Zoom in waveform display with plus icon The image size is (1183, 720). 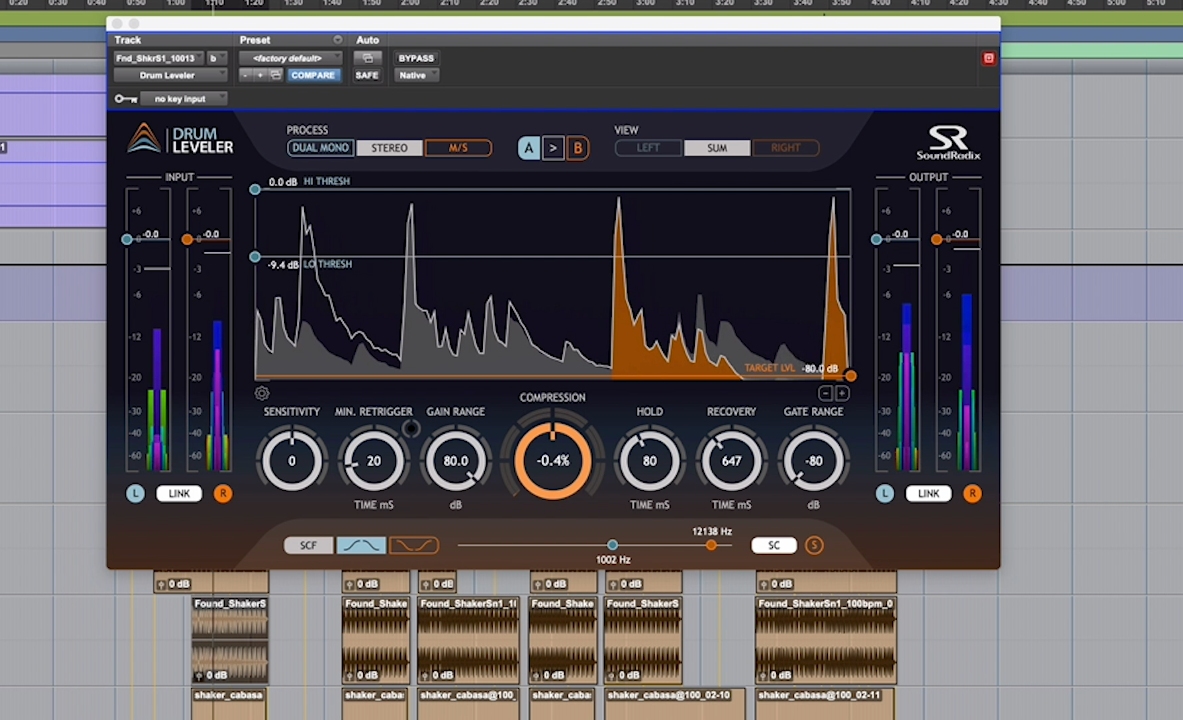tap(842, 393)
